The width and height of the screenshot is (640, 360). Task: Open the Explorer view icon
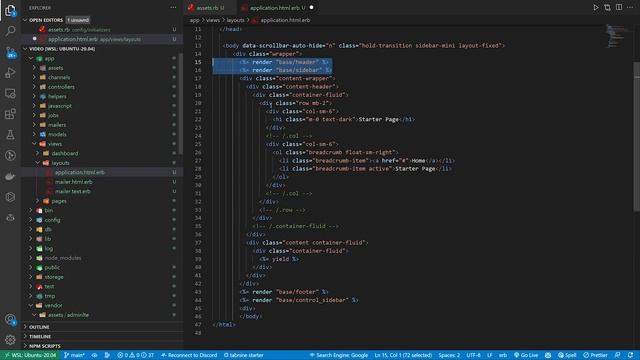(10, 10)
